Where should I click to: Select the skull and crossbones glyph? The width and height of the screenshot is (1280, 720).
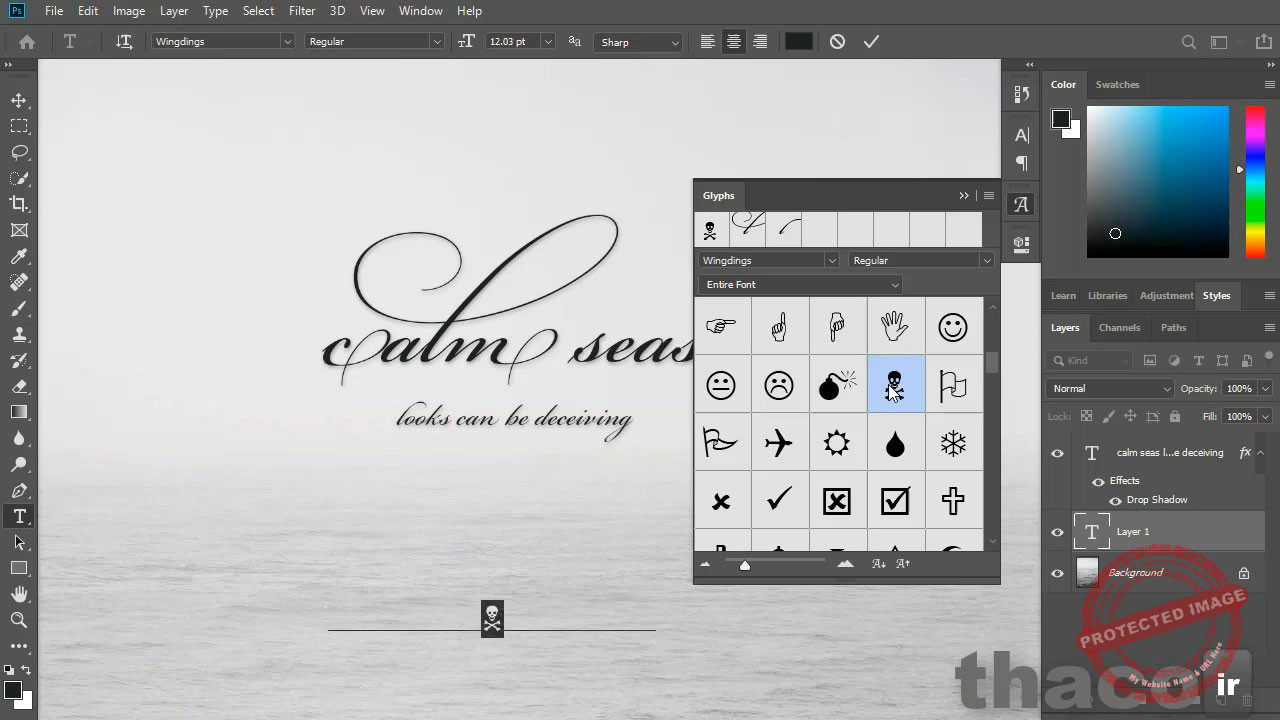click(x=895, y=385)
